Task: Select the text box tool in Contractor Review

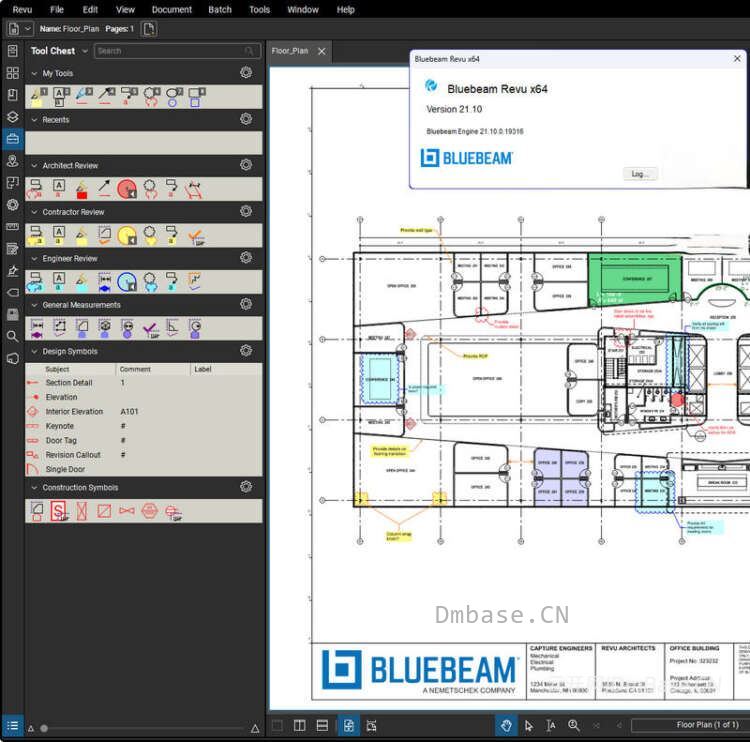Action: [x=58, y=235]
